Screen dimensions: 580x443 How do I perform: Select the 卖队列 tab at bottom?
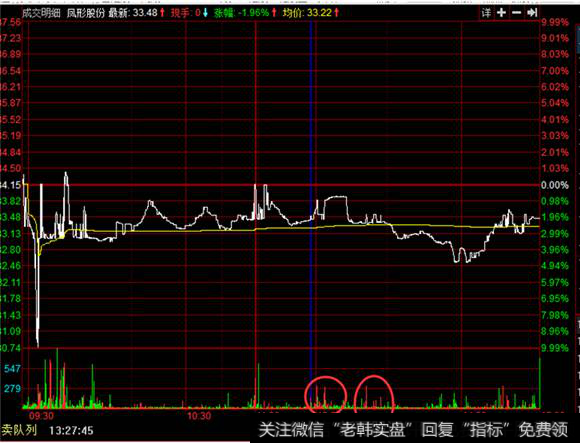click(19, 430)
